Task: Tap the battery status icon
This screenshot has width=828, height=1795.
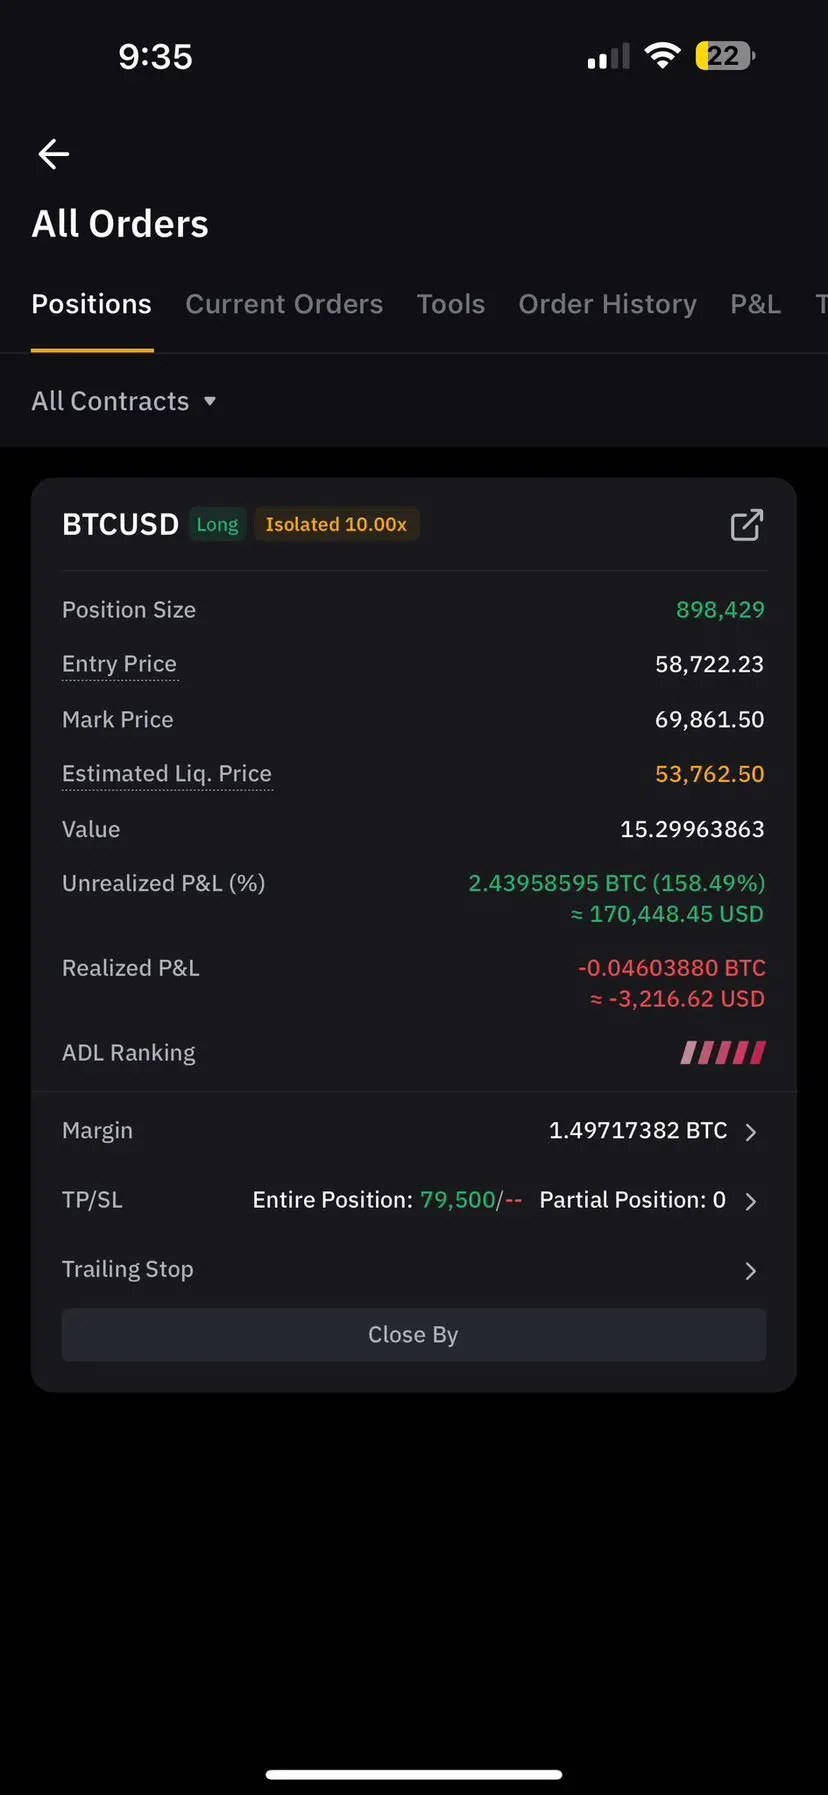Action: 725,56
